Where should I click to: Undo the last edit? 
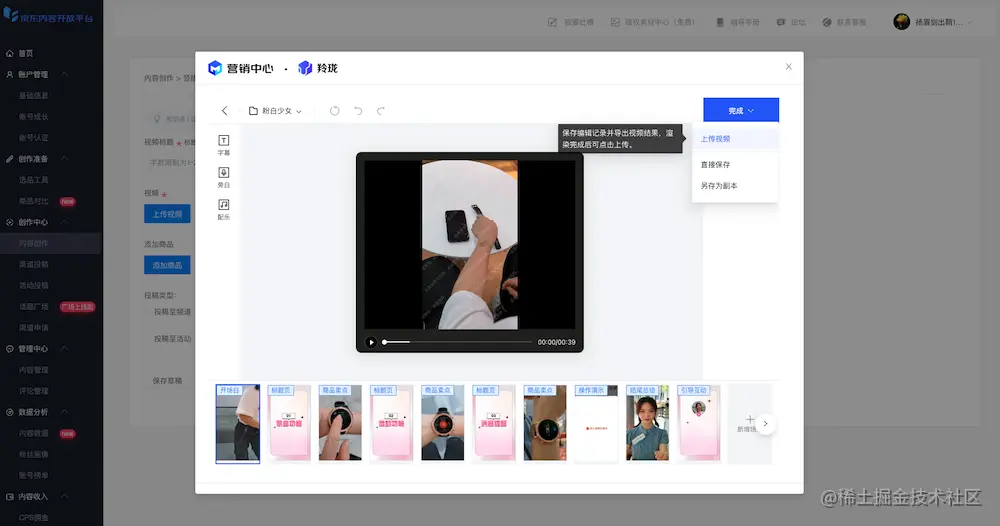point(358,111)
